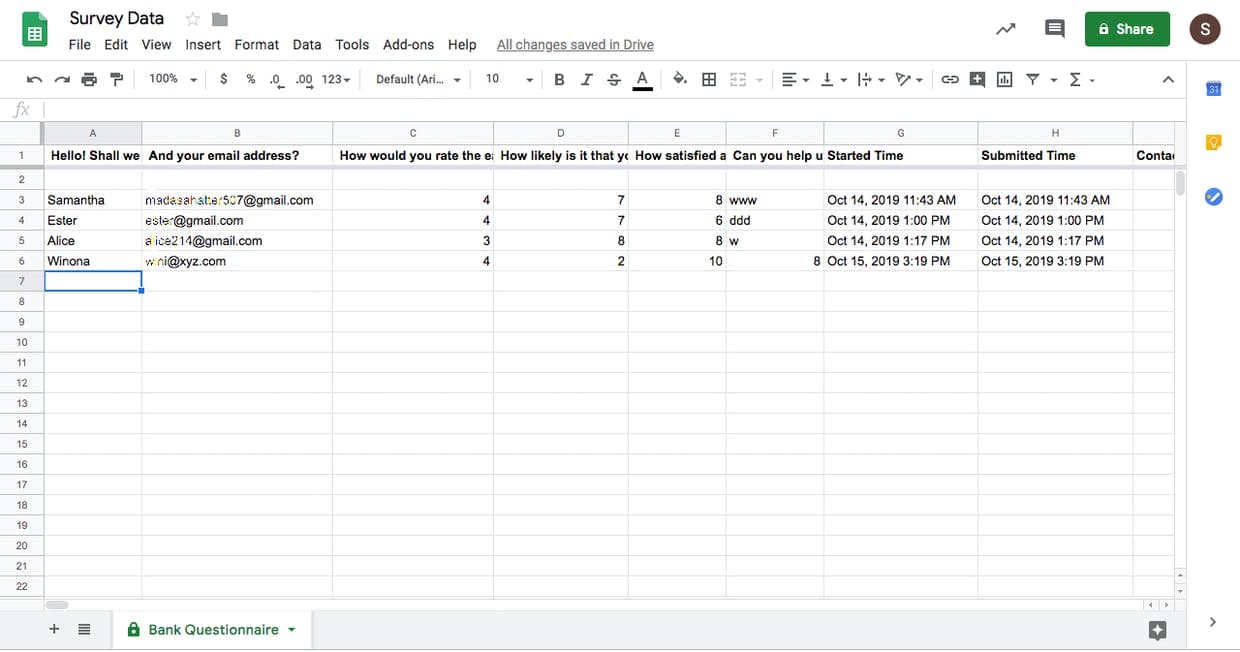Image resolution: width=1240 pixels, height=652 pixels.
Task: Open the Insert chart icon
Action: (x=1004, y=79)
